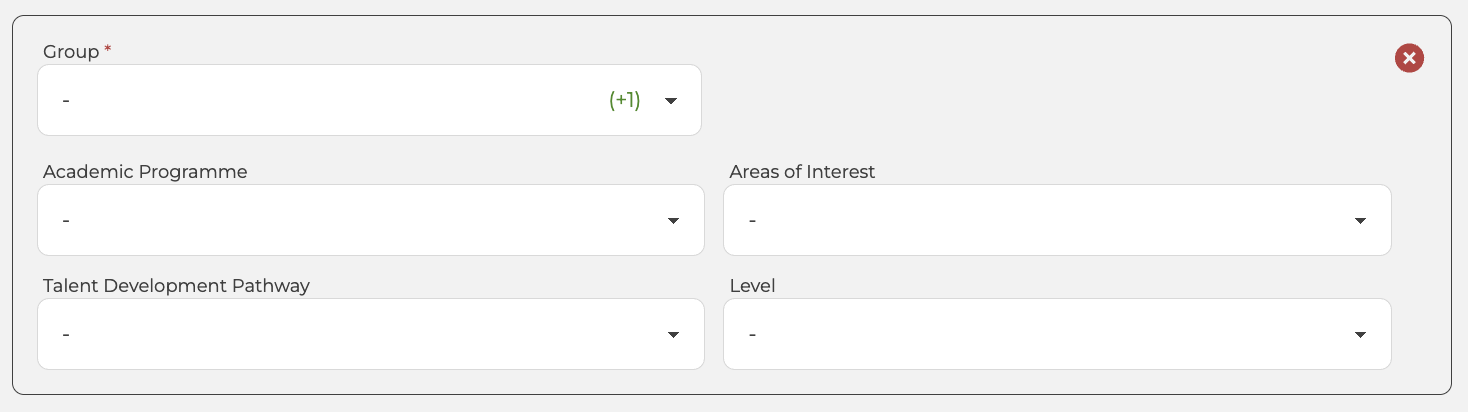Click the Level dropdown arrow
This screenshot has width=1468, height=412.
1360,335
